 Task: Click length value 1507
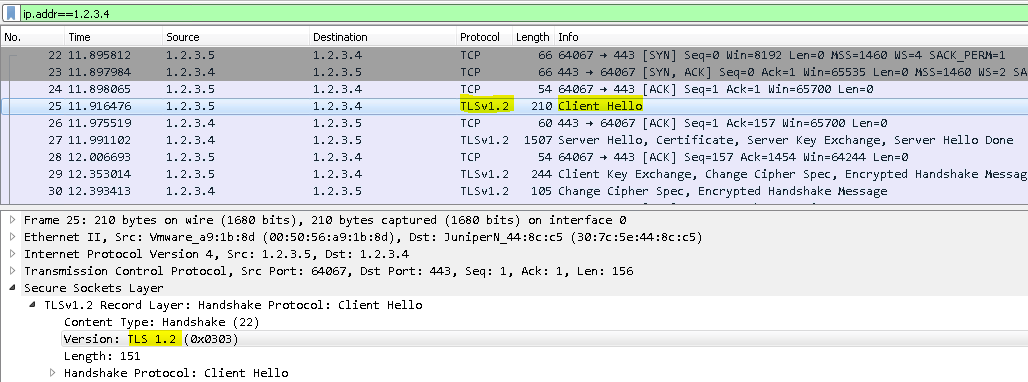tap(539, 140)
